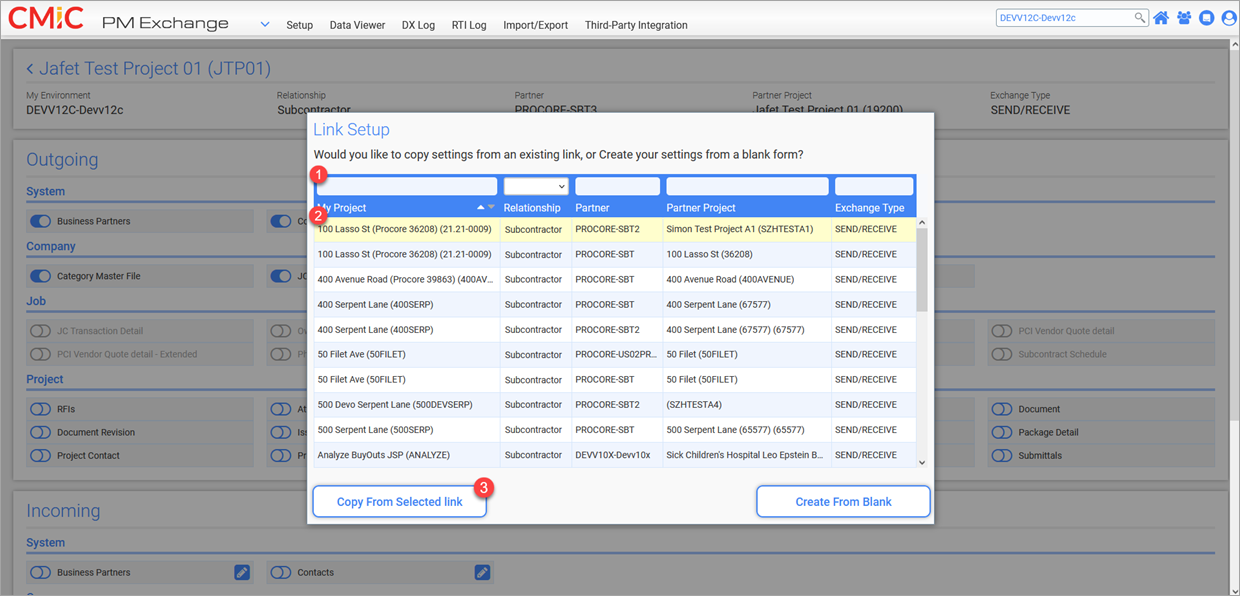
Task: Open the RTI Log page
Action: coord(469,25)
